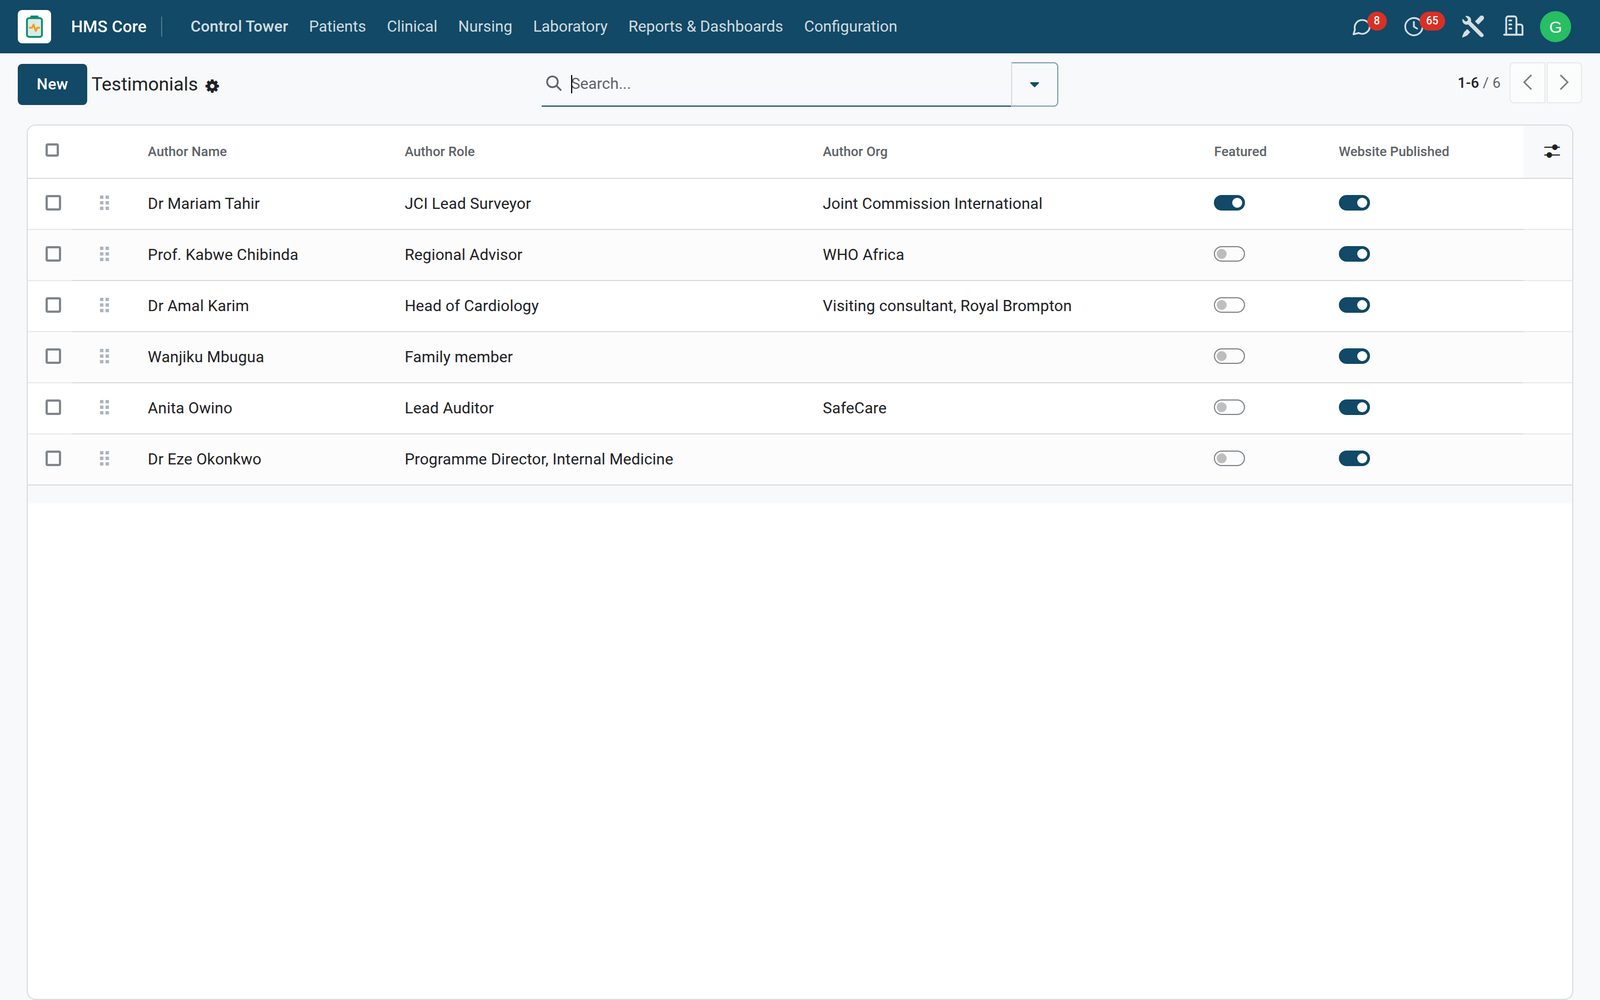Image resolution: width=1600 pixels, height=1000 pixels.
Task: Select the Dr Mariam Tahir row checkbox
Action: 53,203
